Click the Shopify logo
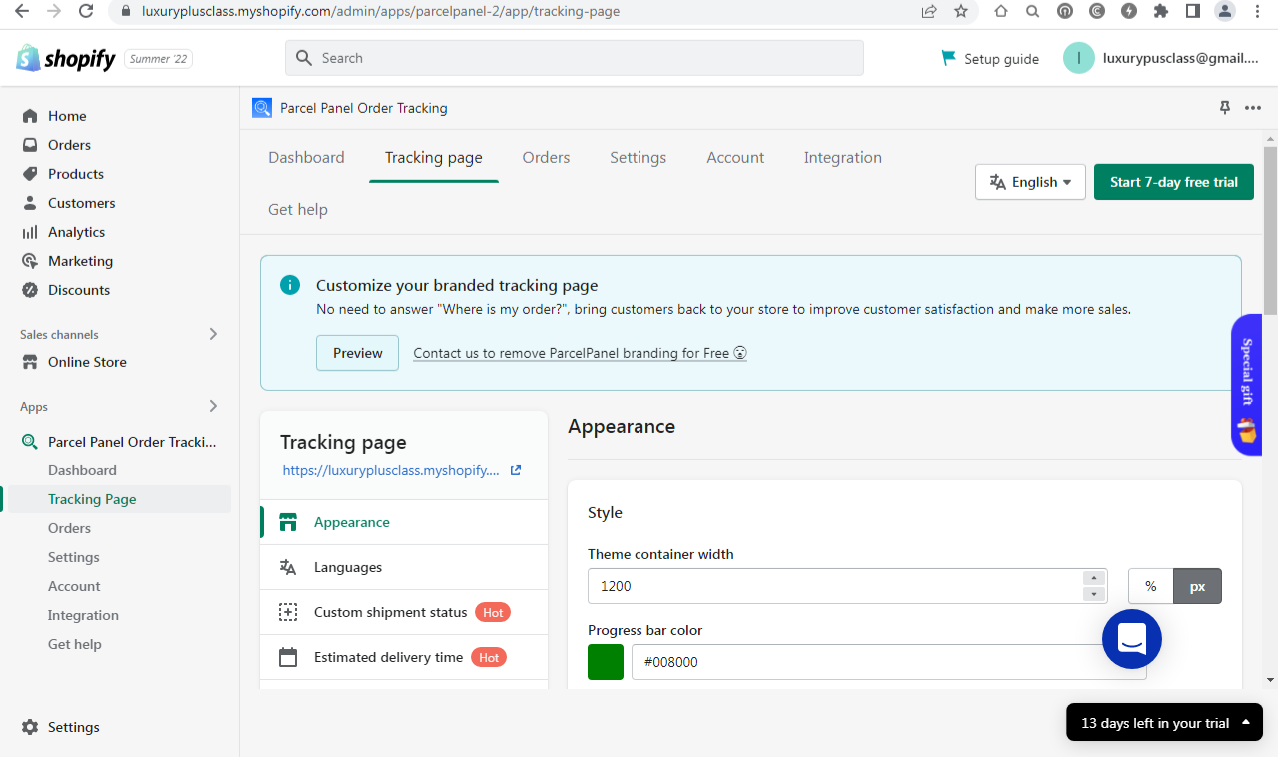 click(x=66, y=59)
